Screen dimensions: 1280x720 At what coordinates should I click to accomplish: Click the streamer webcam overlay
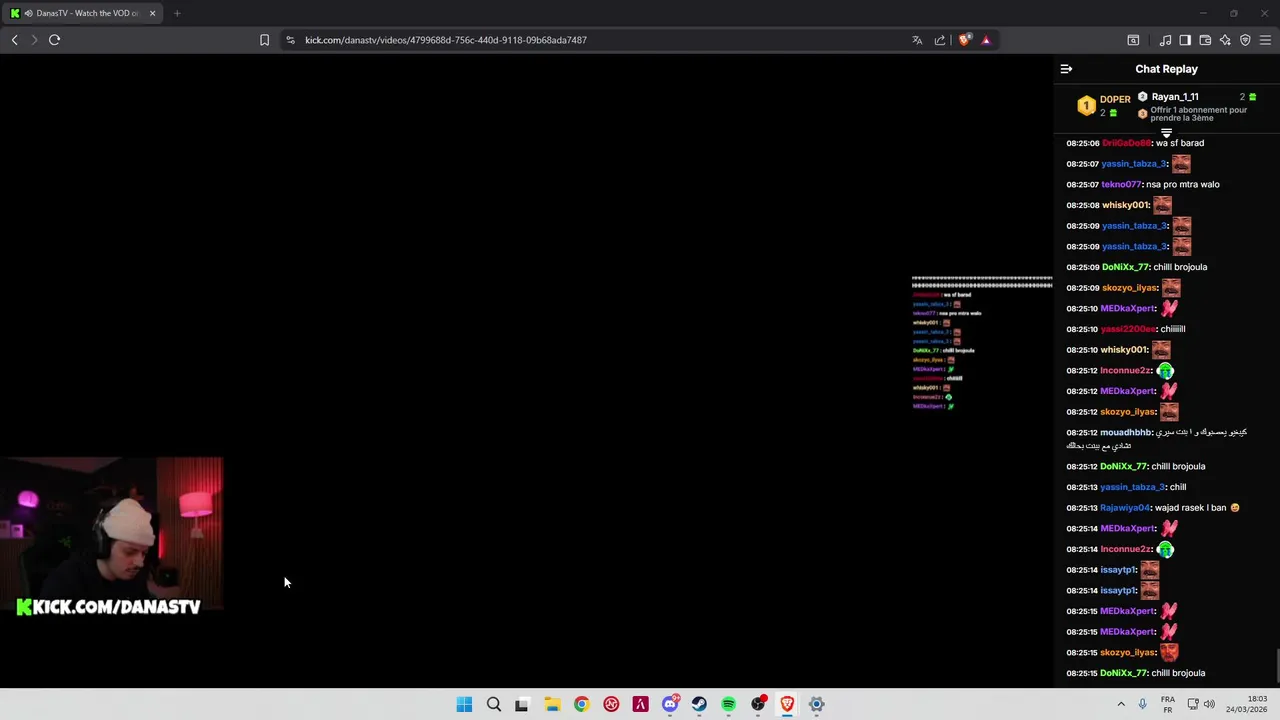tap(111, 536)
